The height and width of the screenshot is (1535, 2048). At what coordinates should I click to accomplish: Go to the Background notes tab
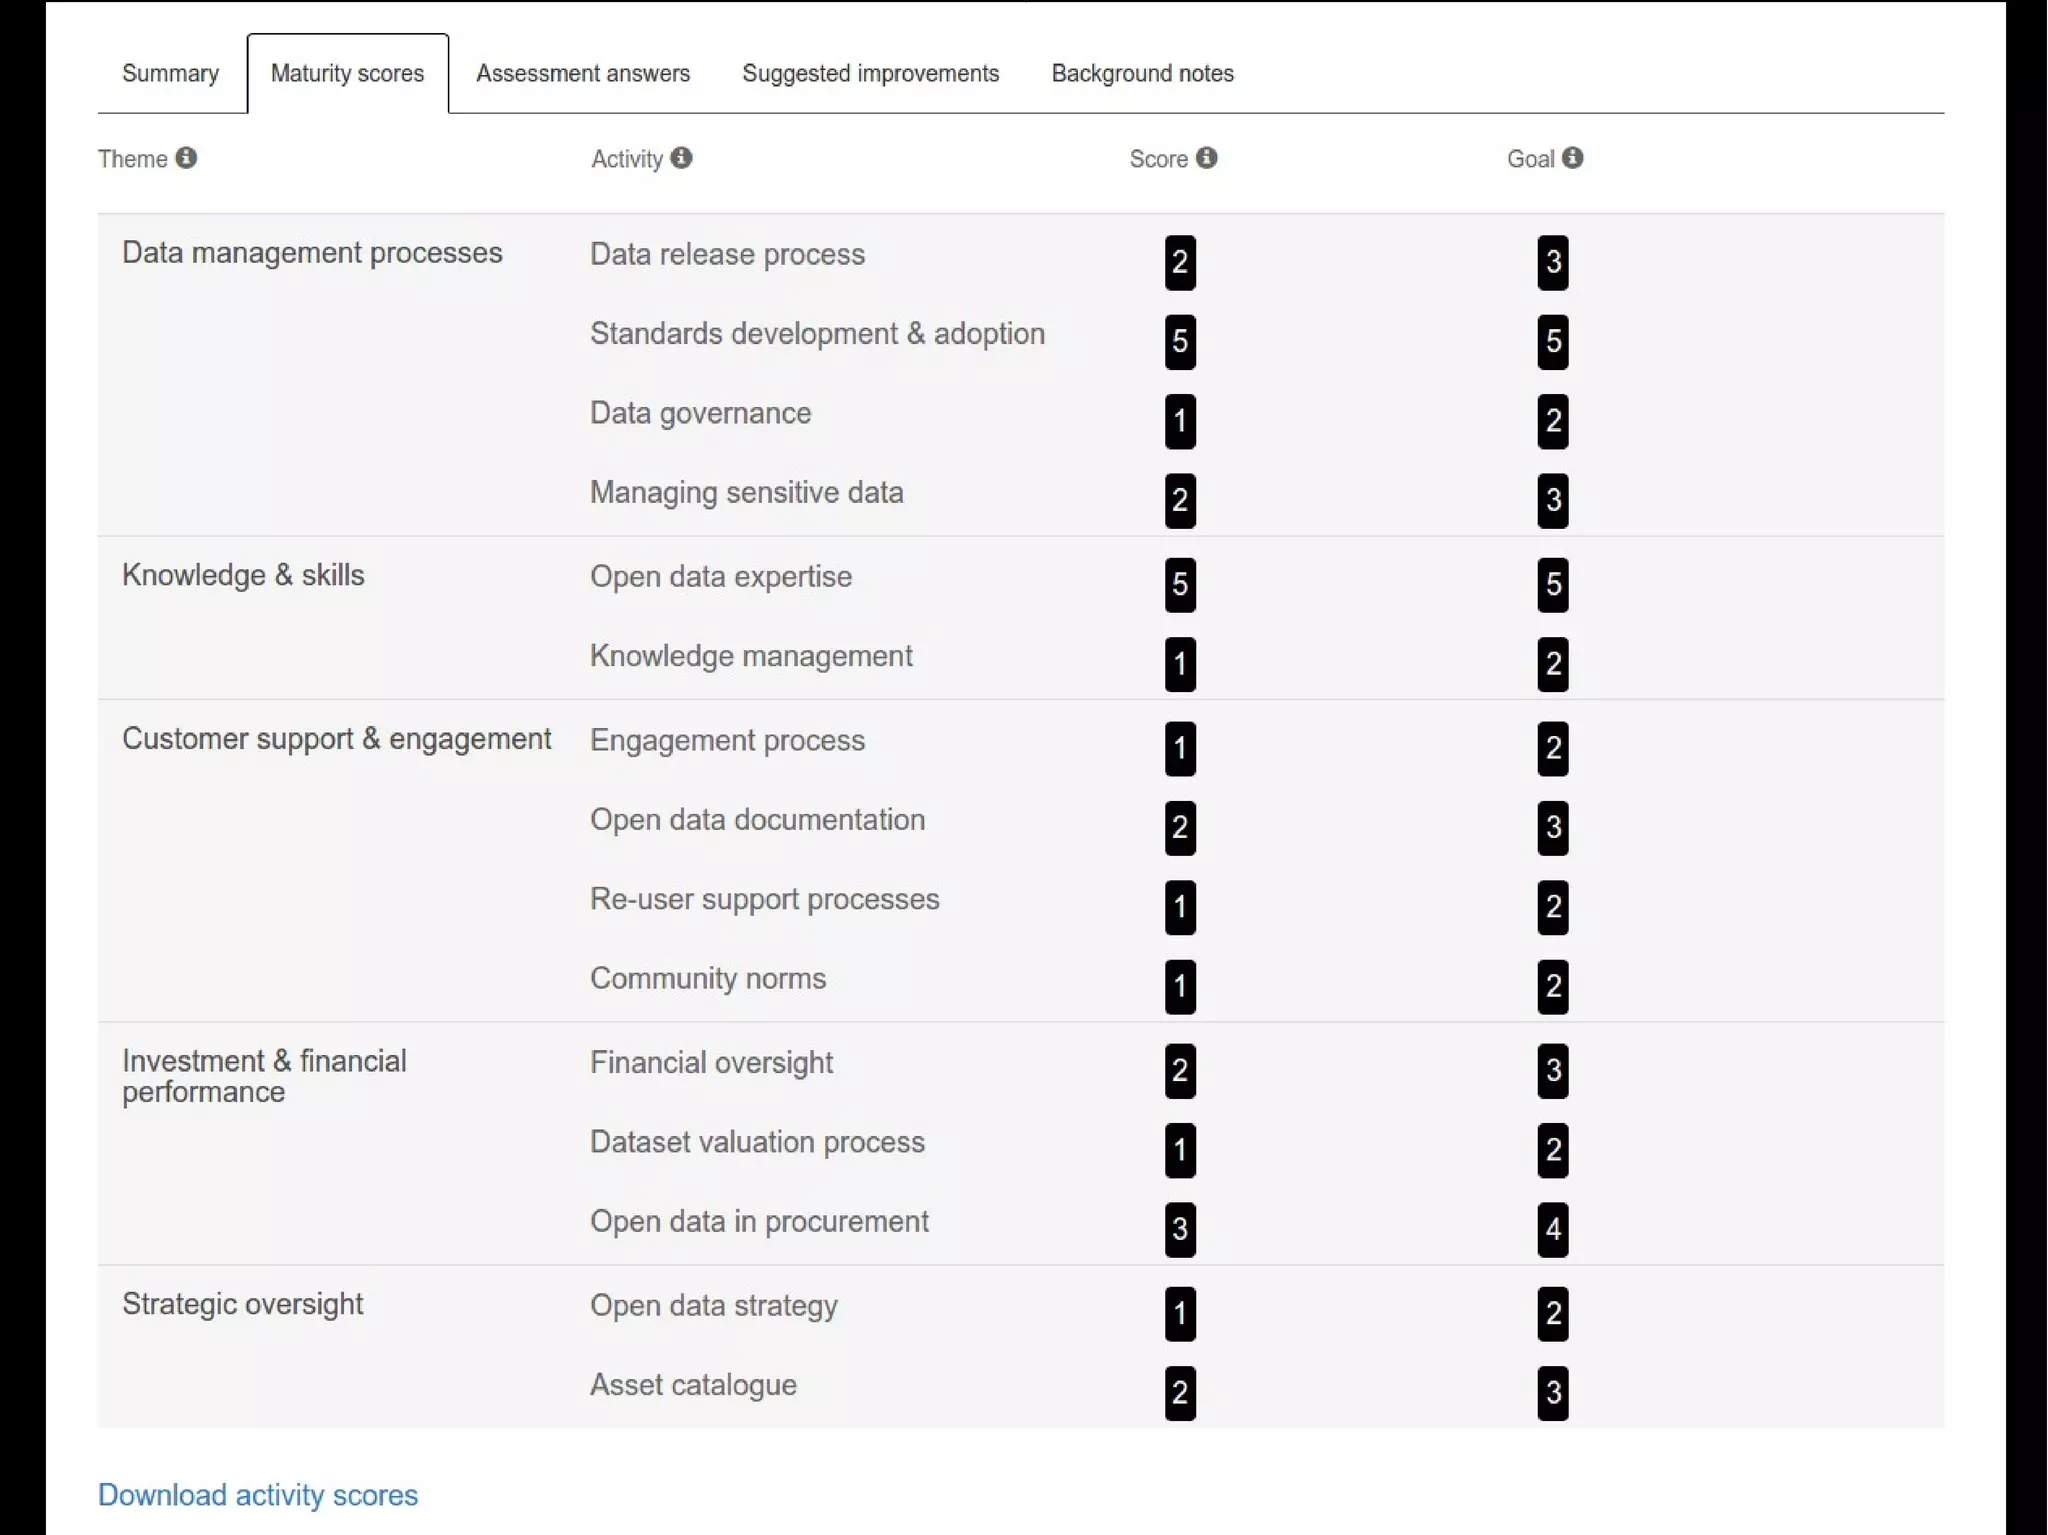pos(1142,73)
